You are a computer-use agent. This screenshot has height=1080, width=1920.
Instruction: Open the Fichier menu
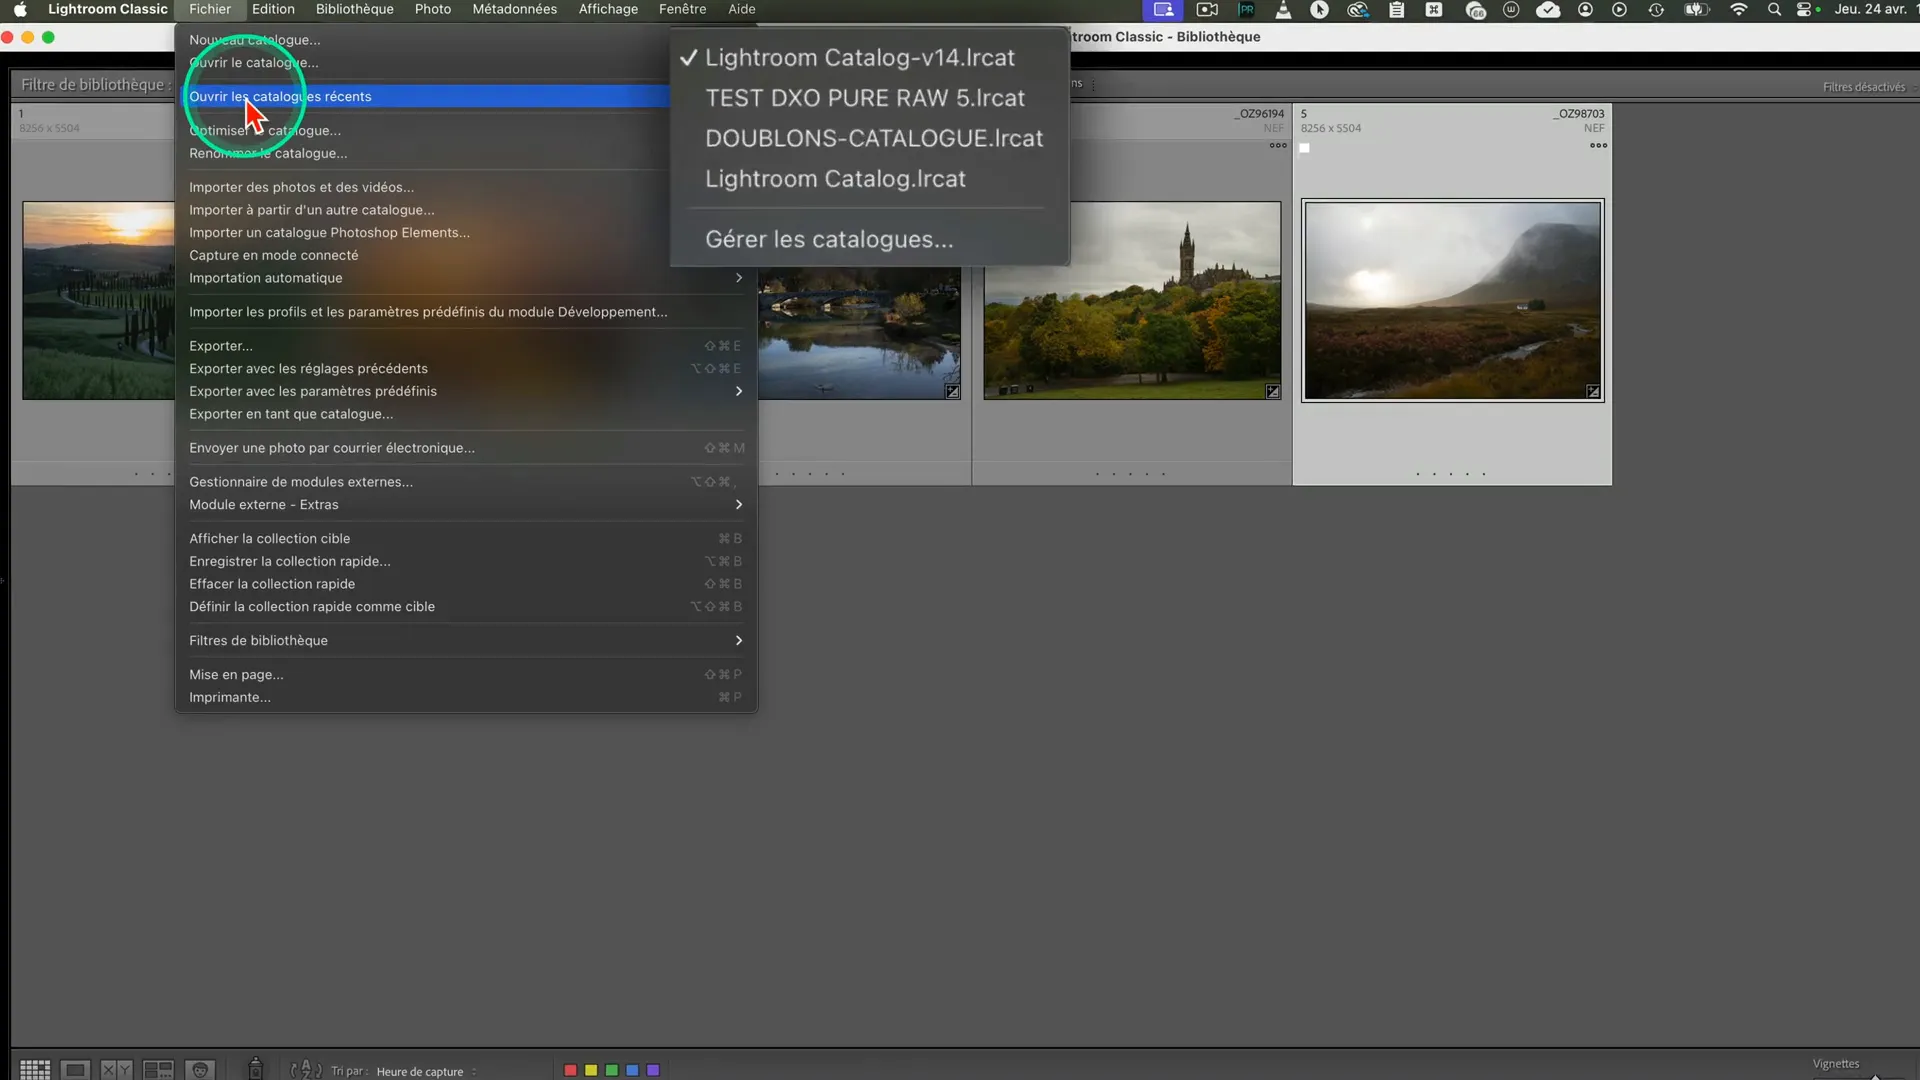click(x=210, y=9)
